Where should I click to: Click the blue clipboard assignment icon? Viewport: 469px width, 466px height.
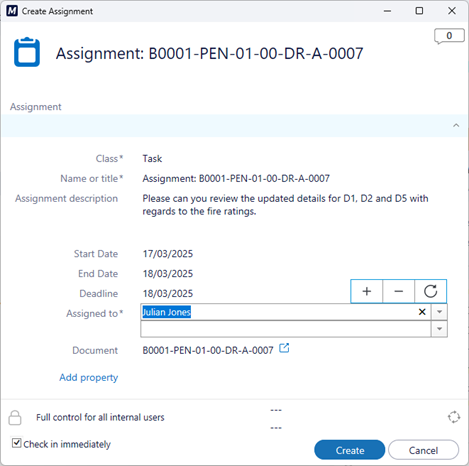[x=27, y=52]
